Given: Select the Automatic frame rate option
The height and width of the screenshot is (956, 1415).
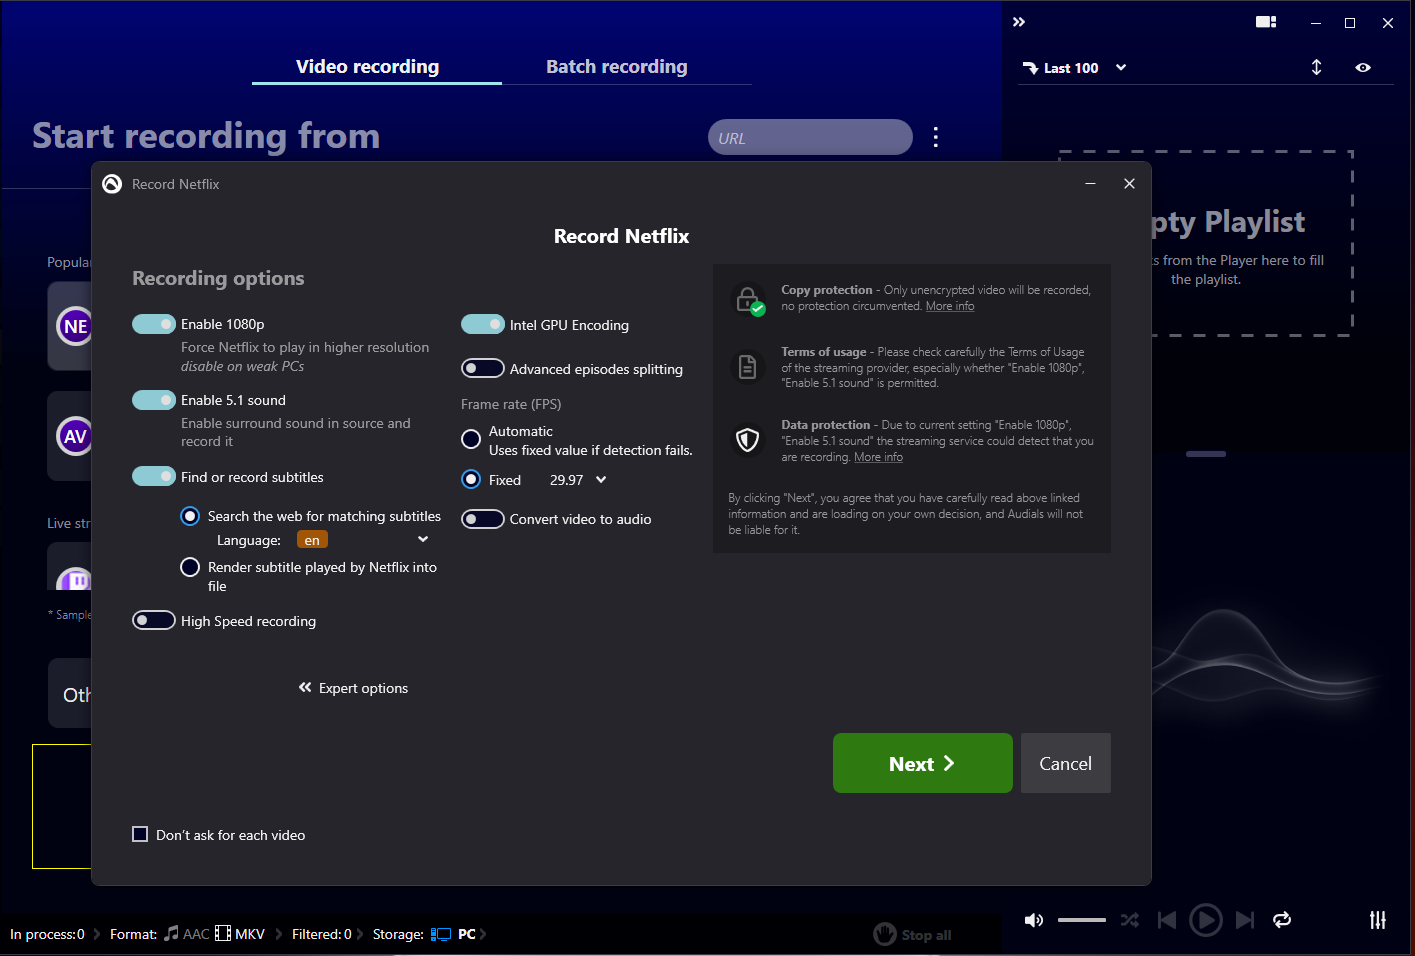Looking at the screenshot, I should pos(471,439).
